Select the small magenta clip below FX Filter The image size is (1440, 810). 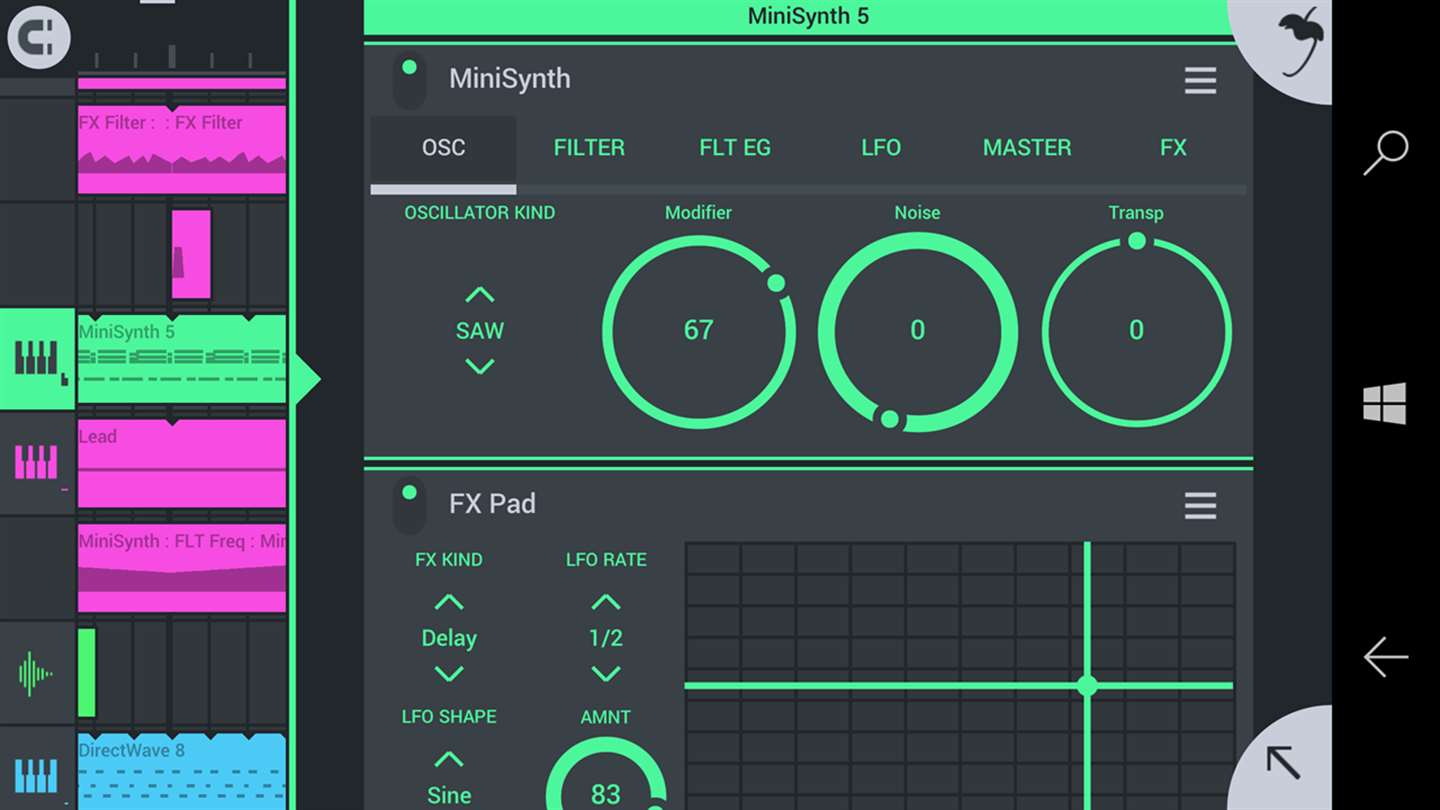tap(191, 254)
